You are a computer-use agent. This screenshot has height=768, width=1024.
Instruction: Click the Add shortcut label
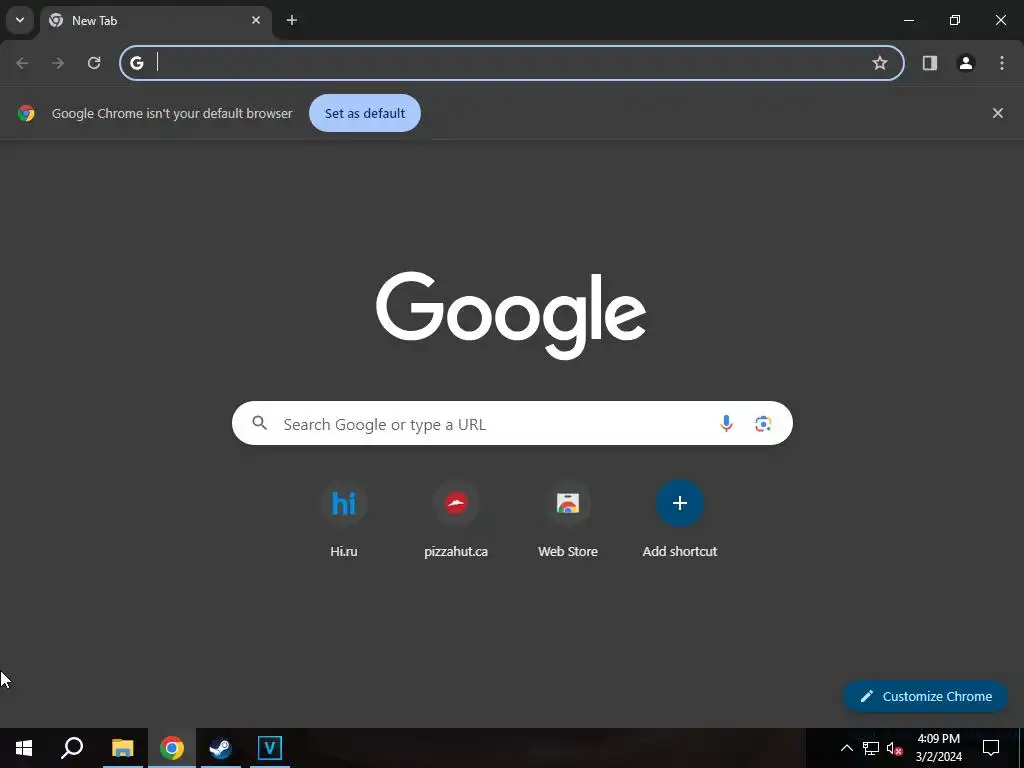click(680, 552)
